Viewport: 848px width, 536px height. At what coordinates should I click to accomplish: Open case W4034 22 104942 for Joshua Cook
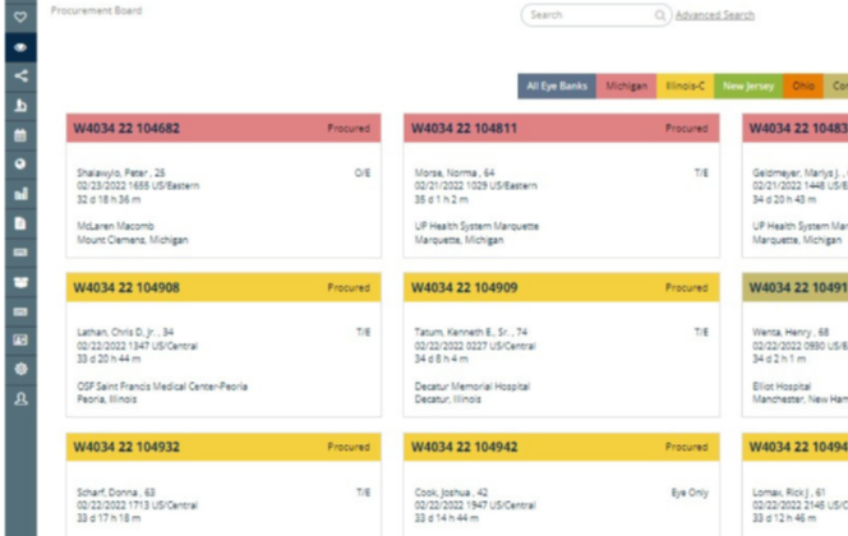(x=561, y=447)
